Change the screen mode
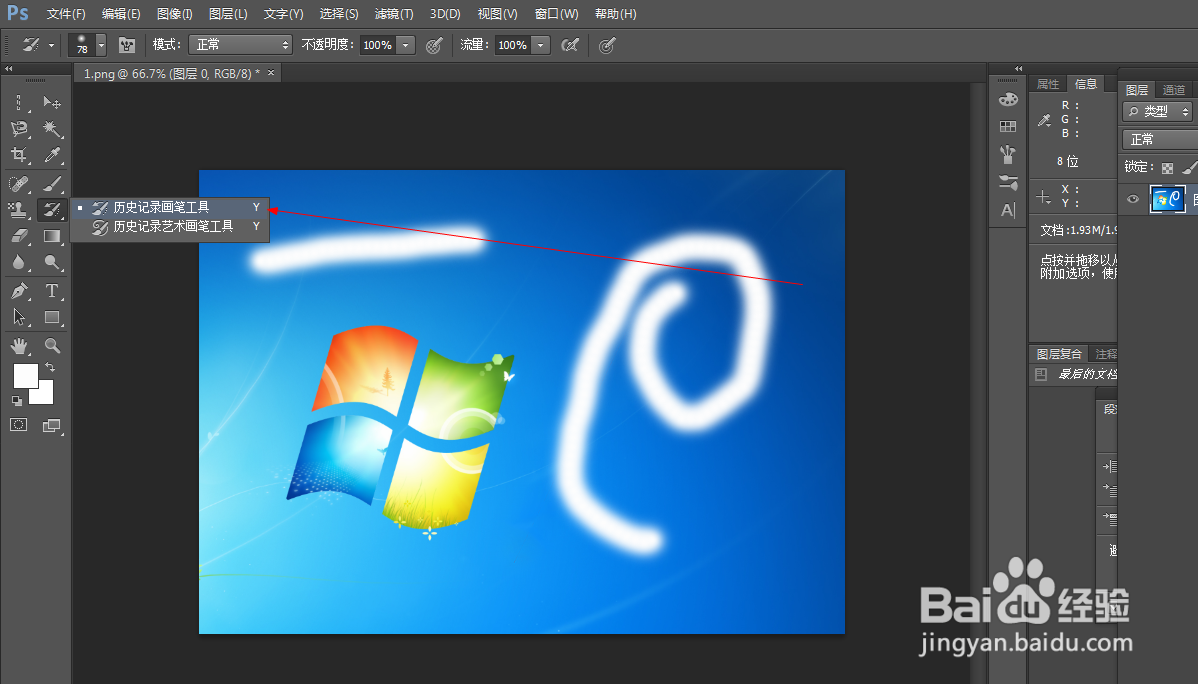 point(52,426)
